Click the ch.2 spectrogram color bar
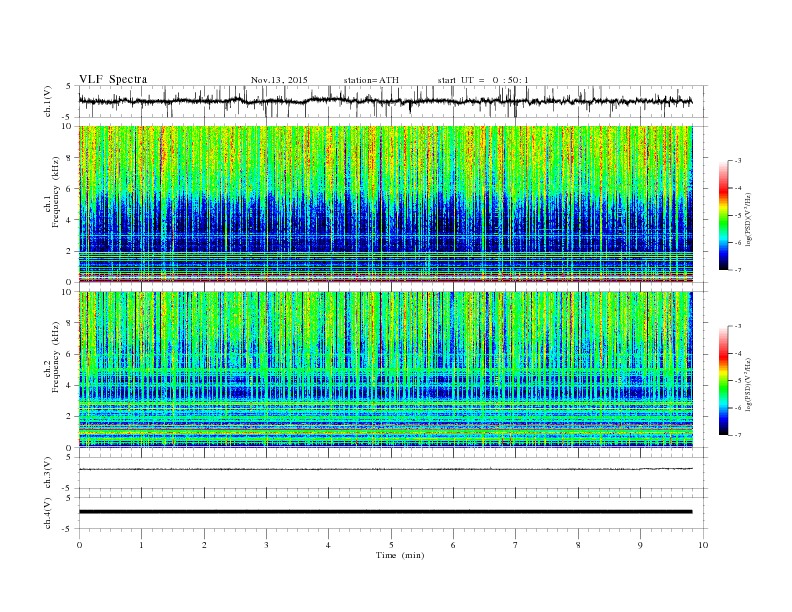The image size is (792, 612). click(x=724, y=380)
